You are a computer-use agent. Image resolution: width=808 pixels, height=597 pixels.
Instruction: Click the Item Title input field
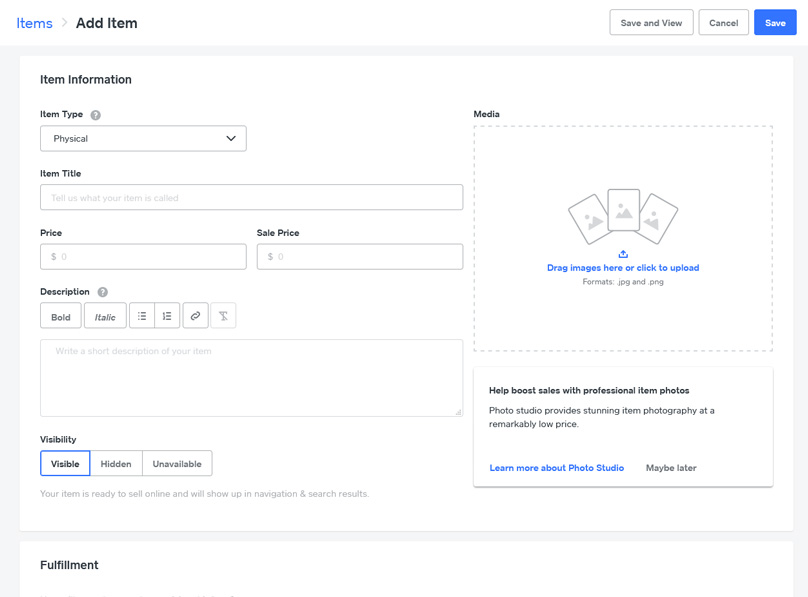[251, 198]
